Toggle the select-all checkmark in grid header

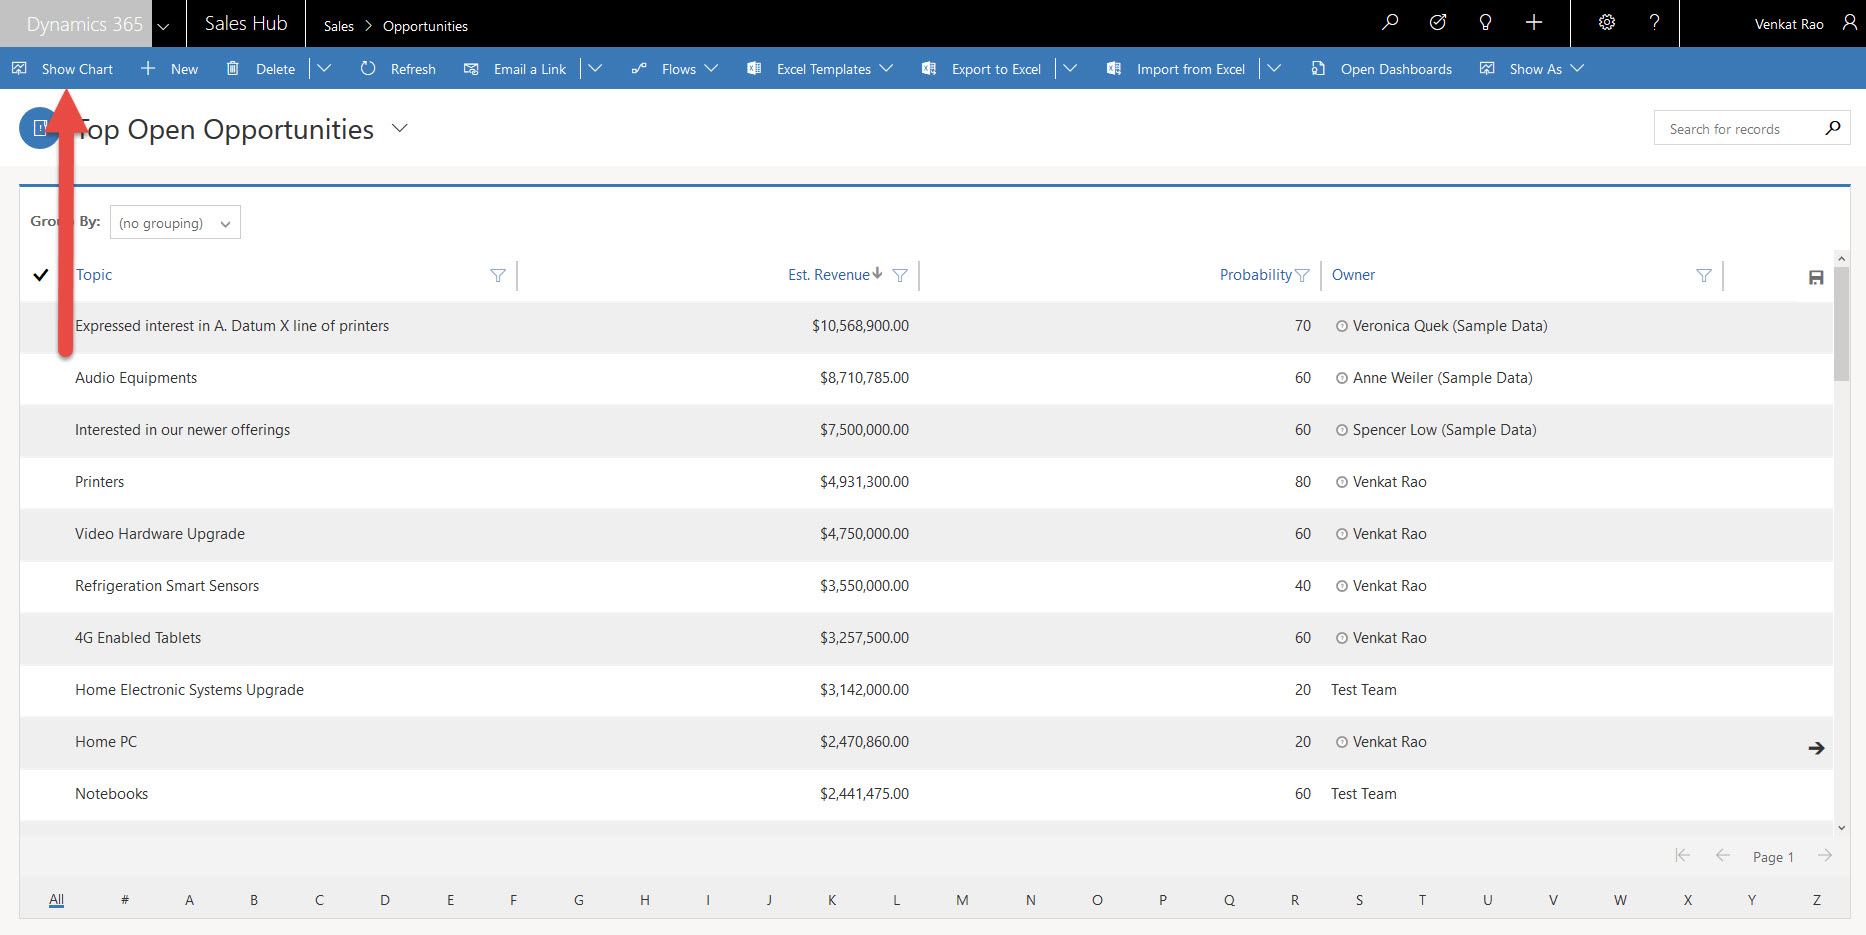point(41,275)
